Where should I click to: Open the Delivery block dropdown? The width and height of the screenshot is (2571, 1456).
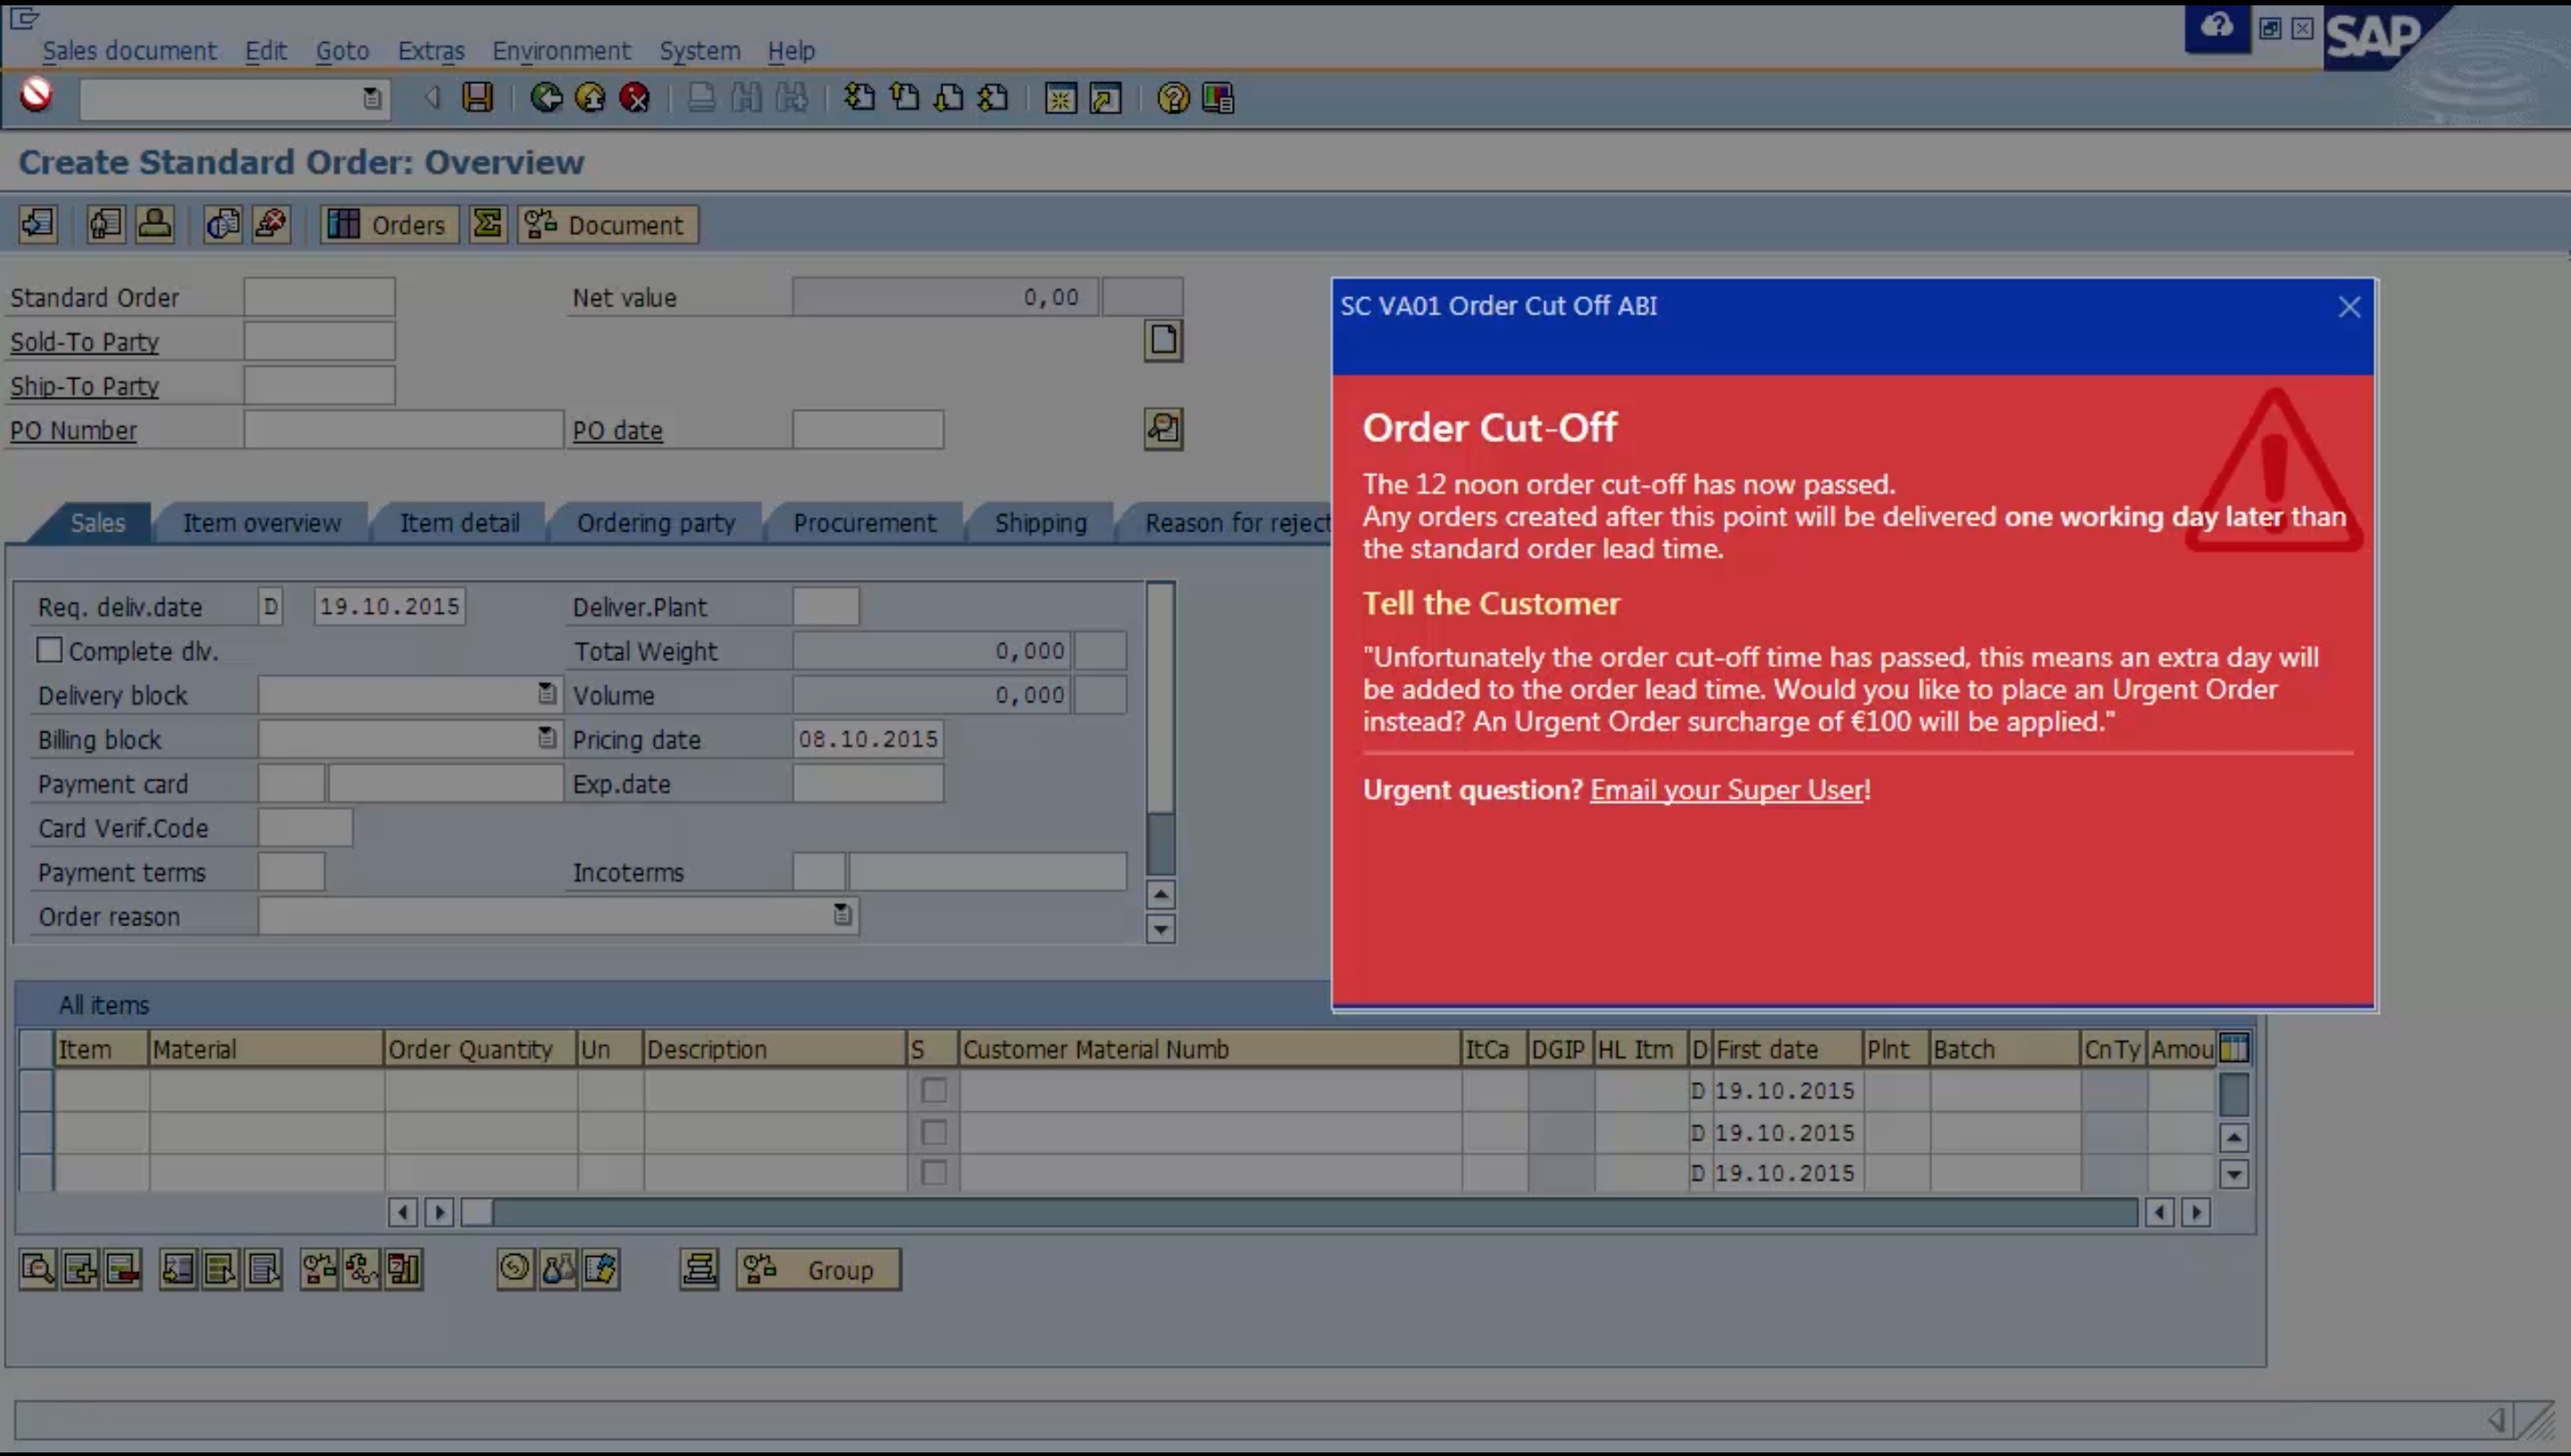tap(546, 693)
